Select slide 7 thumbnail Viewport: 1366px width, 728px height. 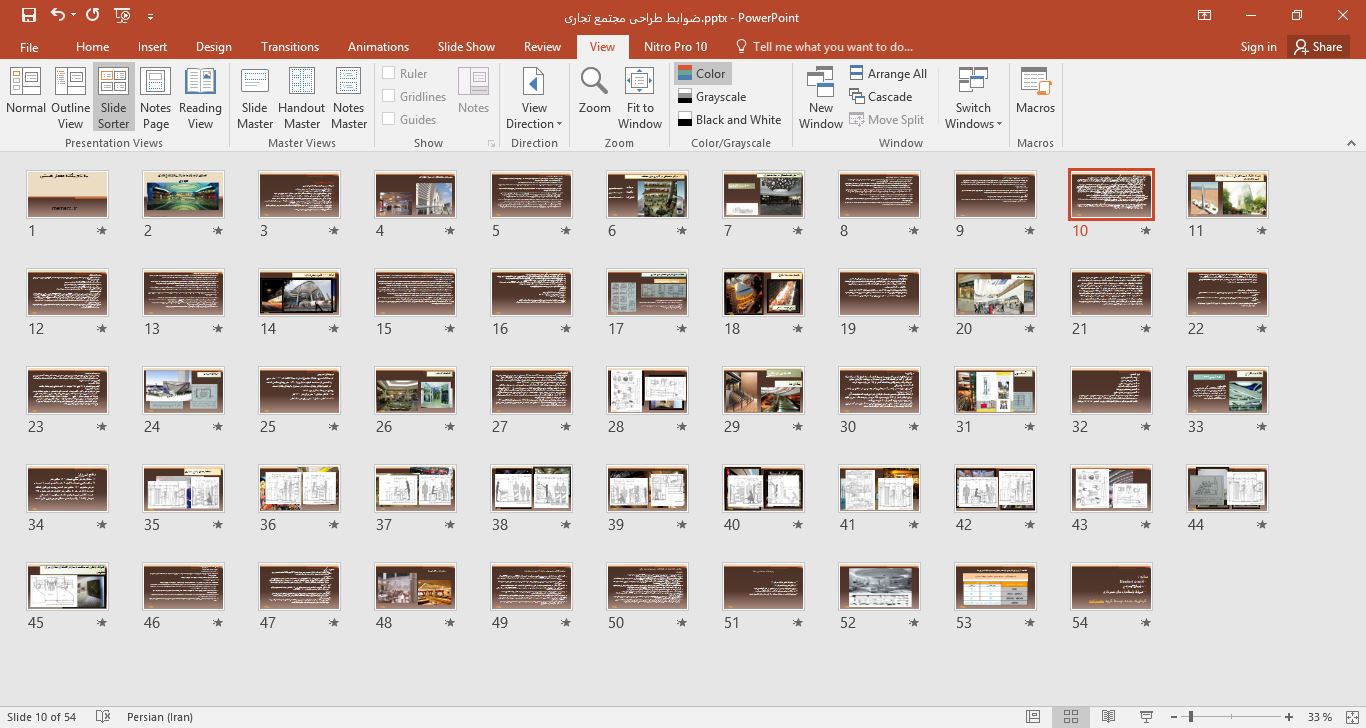pyautogui.click(x=763, y=194)
